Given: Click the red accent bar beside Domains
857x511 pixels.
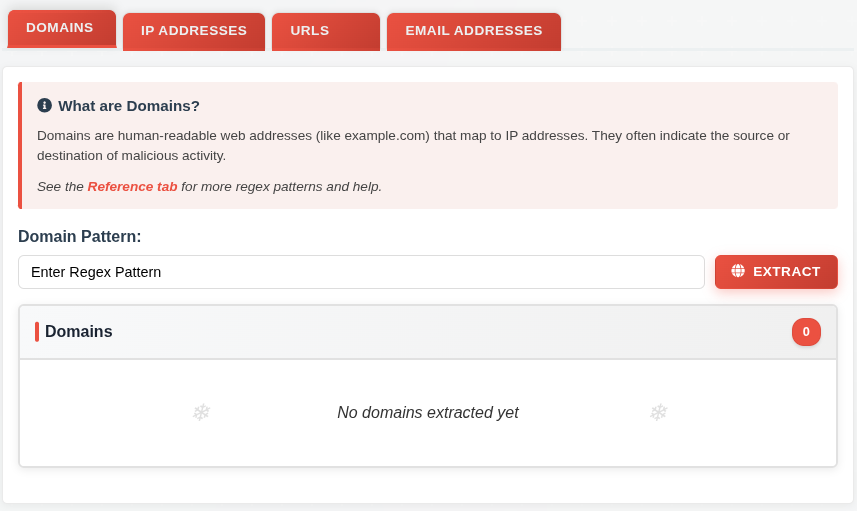Looking at the screenshot, I should 37,332.
